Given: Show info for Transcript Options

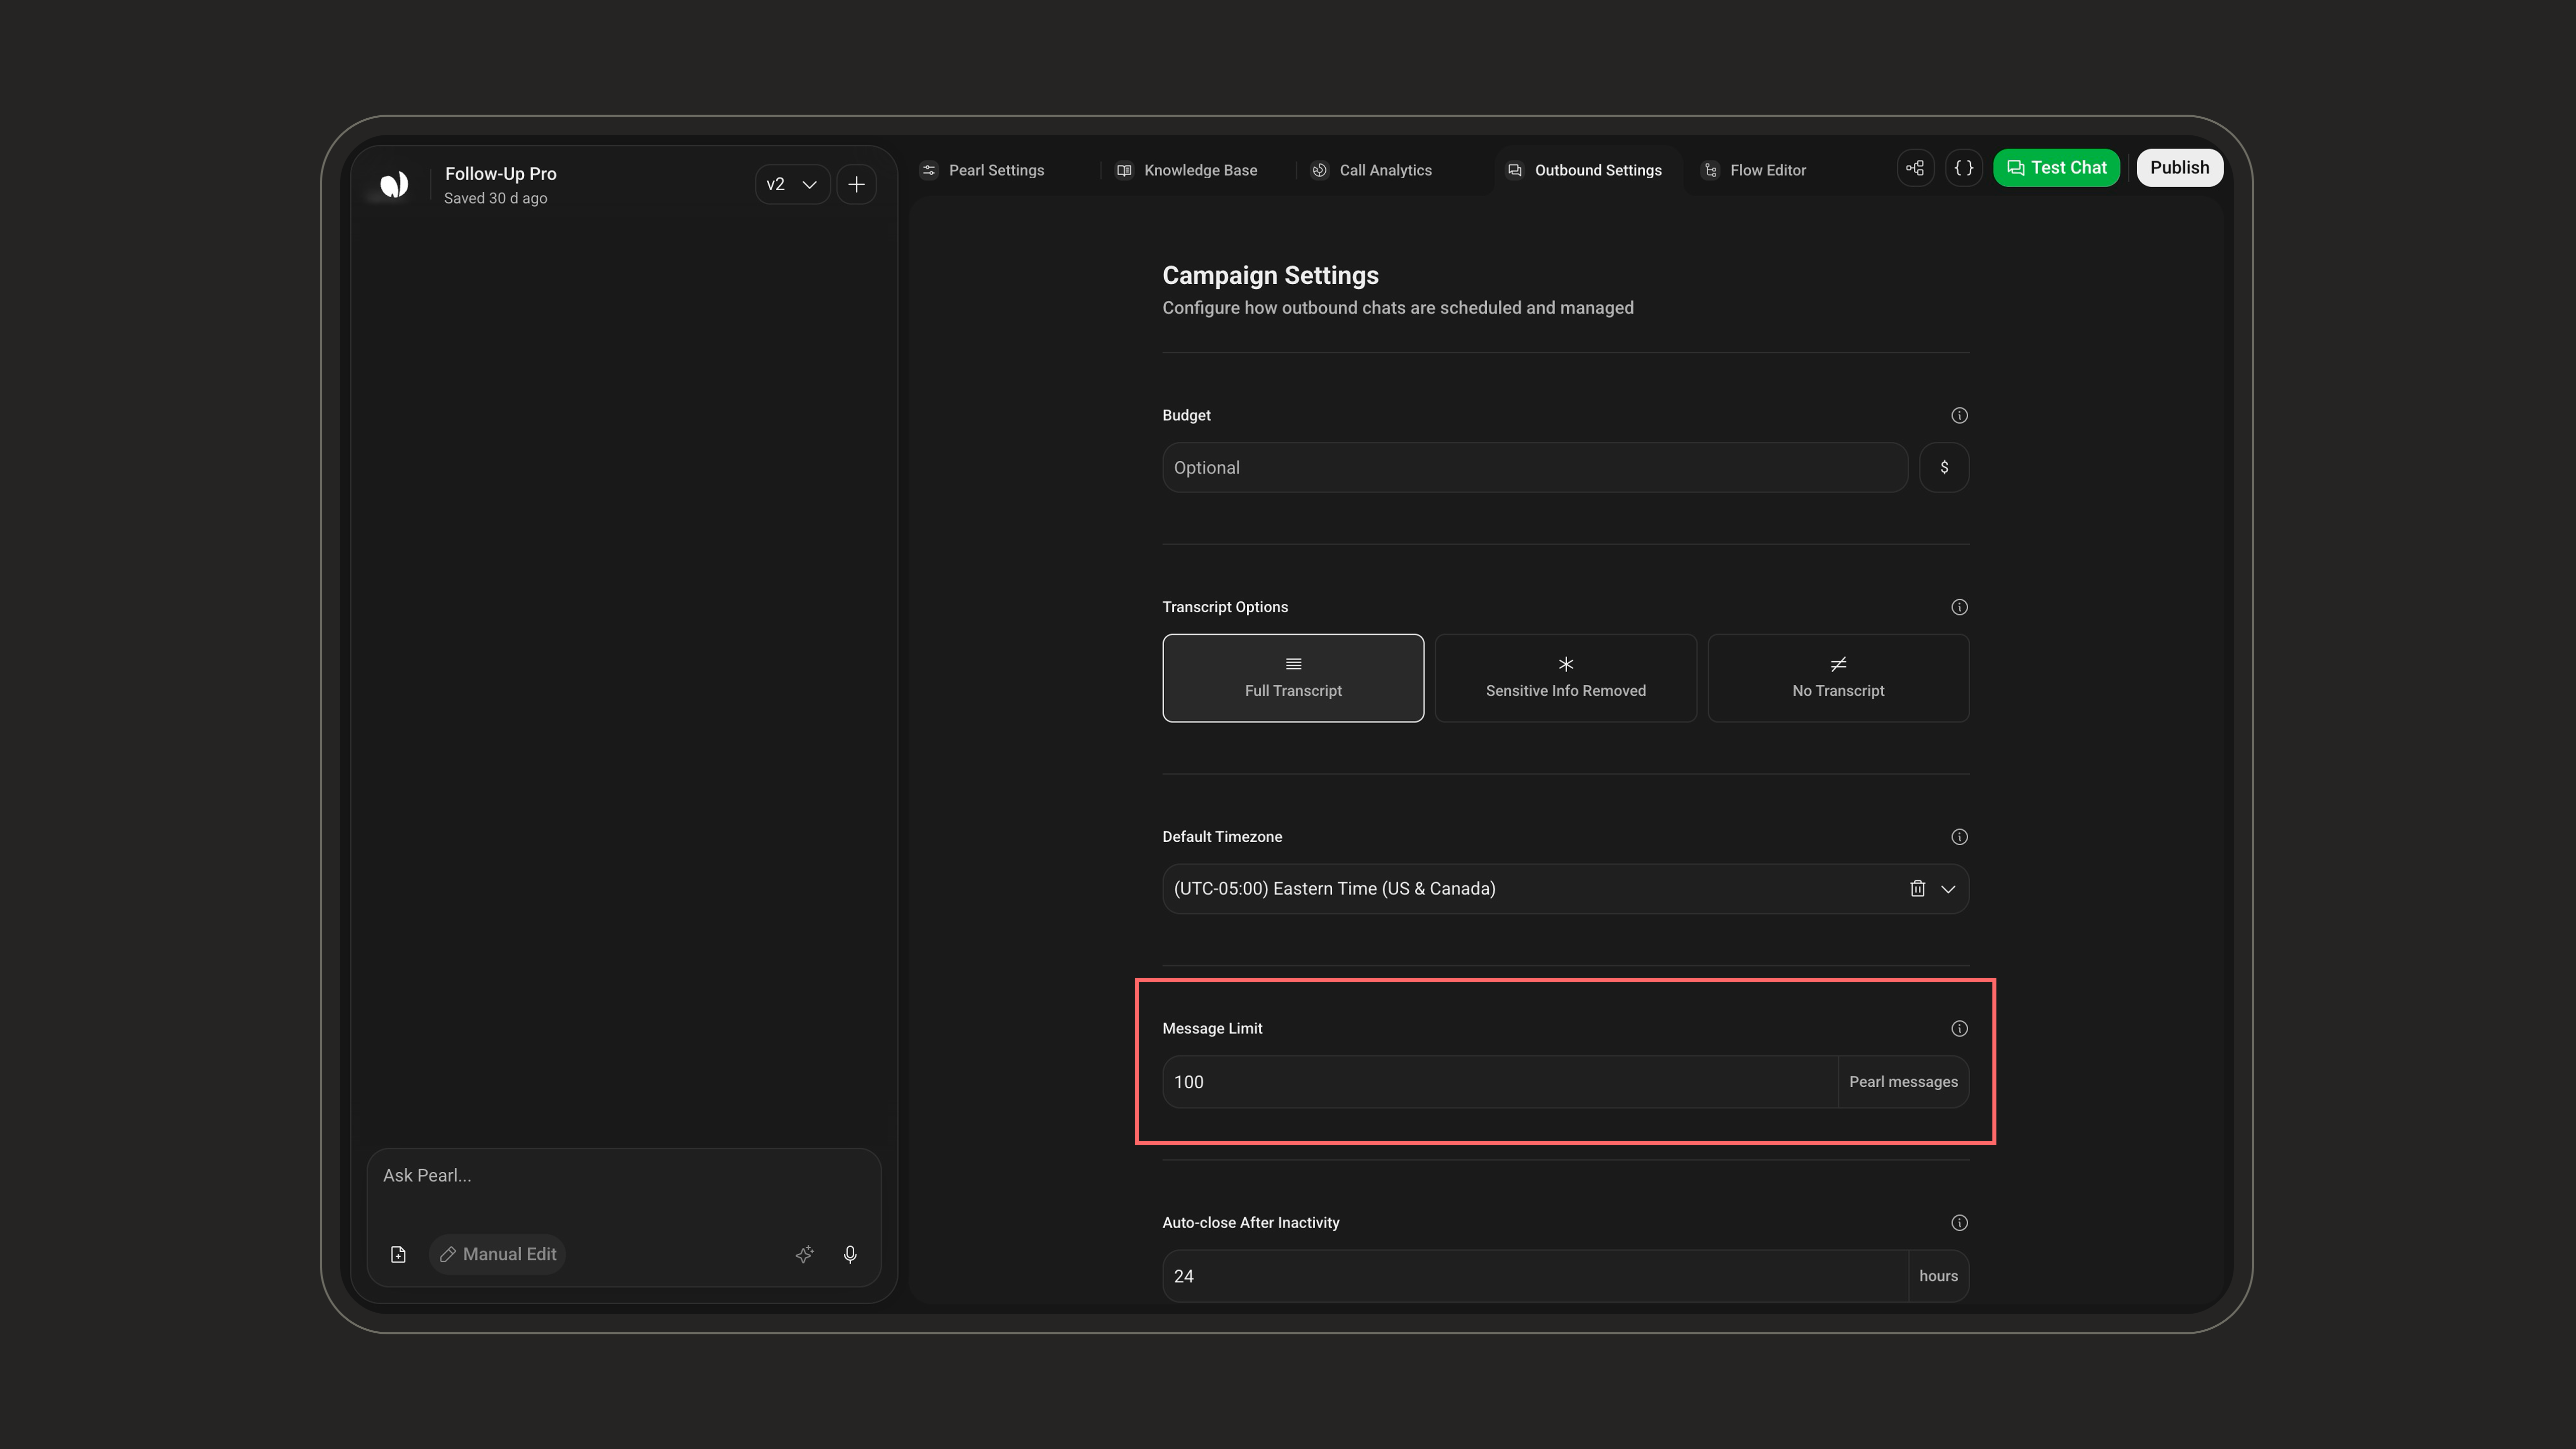Looking at the screenshot, I should coord(1959,607).
